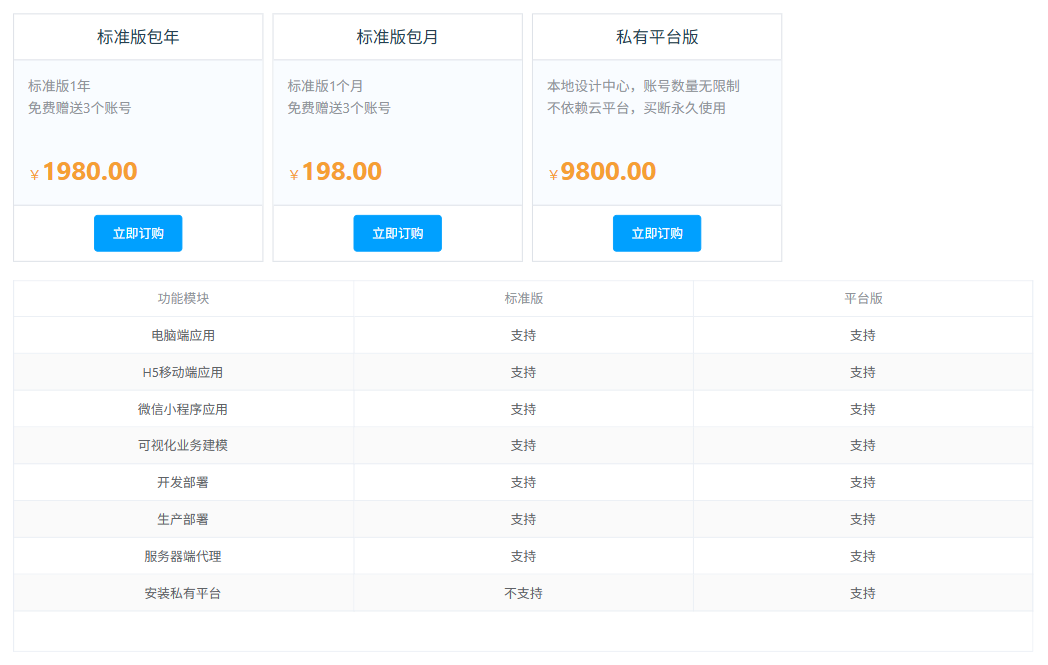Select the 私有平台版 card title

[x=657, y=37]
